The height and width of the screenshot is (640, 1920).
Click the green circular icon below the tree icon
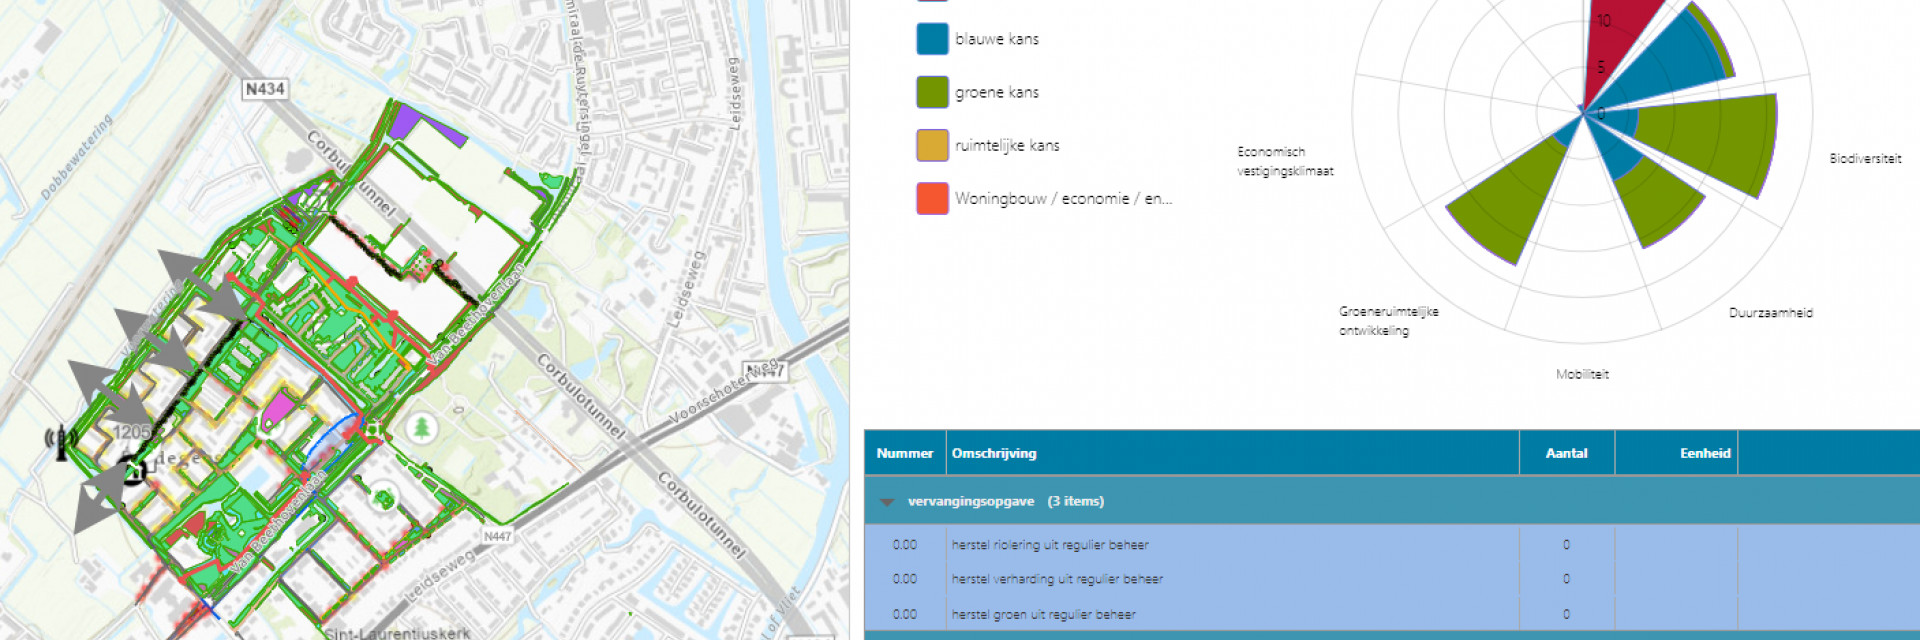point(383,495)
